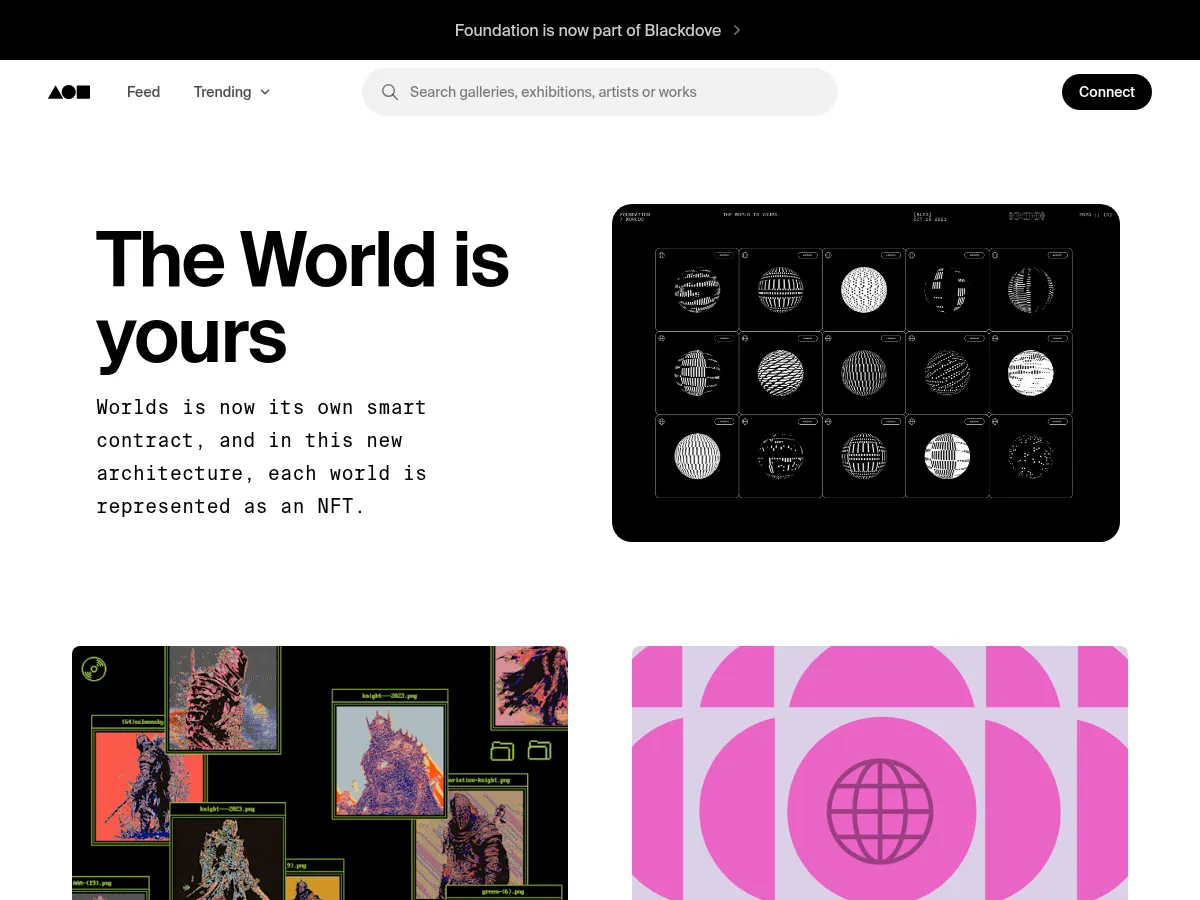This screenshot has width=1200, height=900.
Task: Click the row of sphere glyphs at hero top right
Action: [x=1026, y=215]
